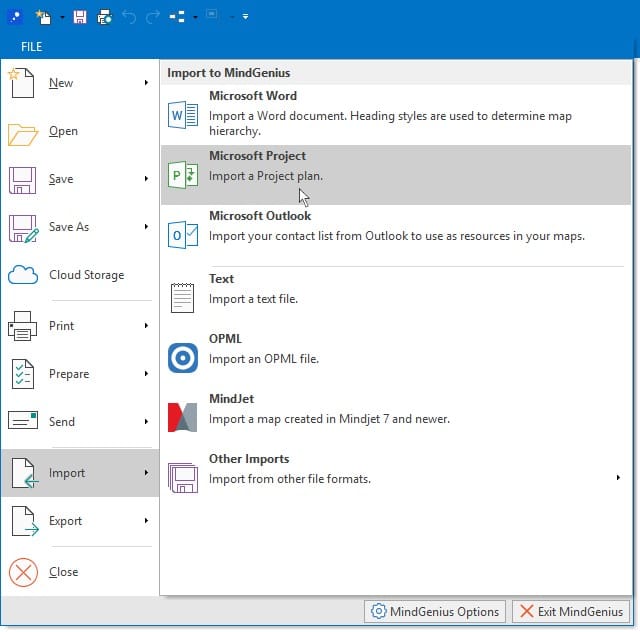Expand the Print submenu arrow

pyautogui.click(x=146, y=325)
